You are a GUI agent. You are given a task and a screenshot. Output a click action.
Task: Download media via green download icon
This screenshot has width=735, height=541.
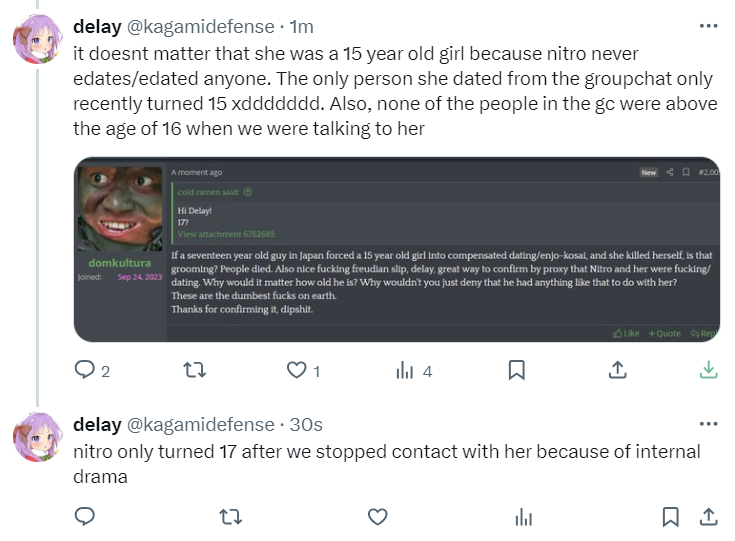click(708, 370)
